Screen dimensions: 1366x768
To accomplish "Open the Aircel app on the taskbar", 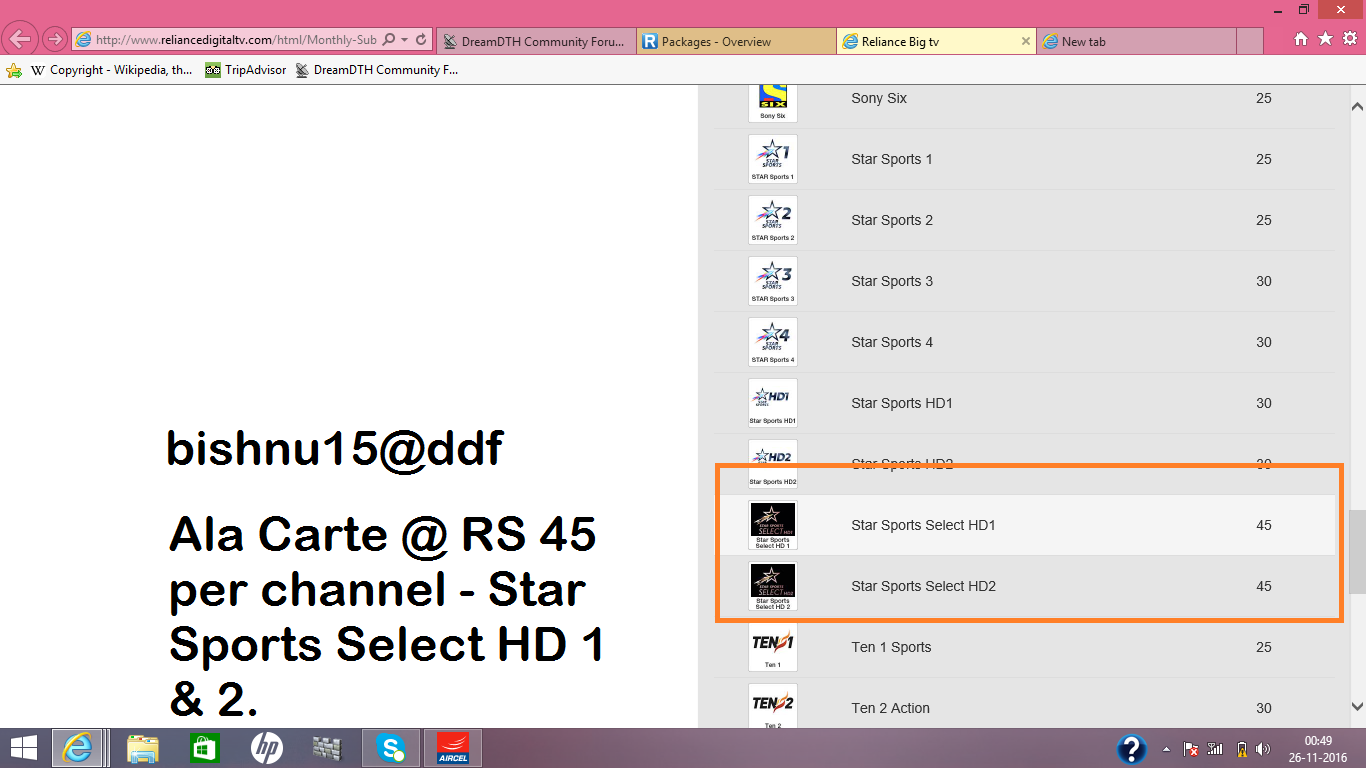I will (x=453, y=748).
